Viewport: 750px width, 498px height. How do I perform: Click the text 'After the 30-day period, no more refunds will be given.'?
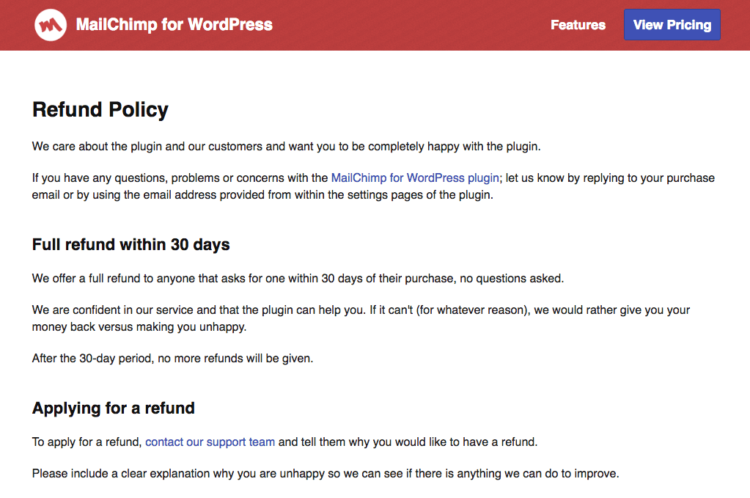[x=173, y=358]
